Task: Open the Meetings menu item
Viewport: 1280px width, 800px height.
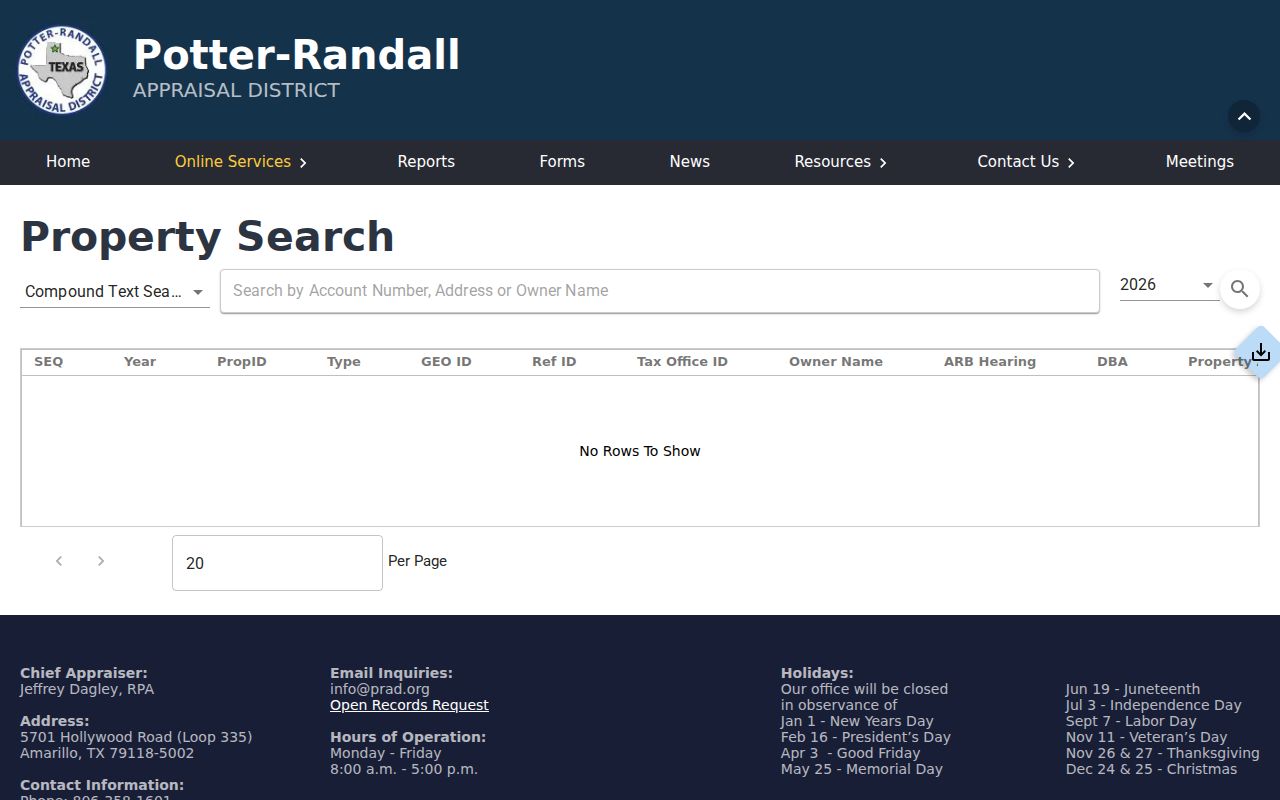Action: click(x=1199, y=162)
